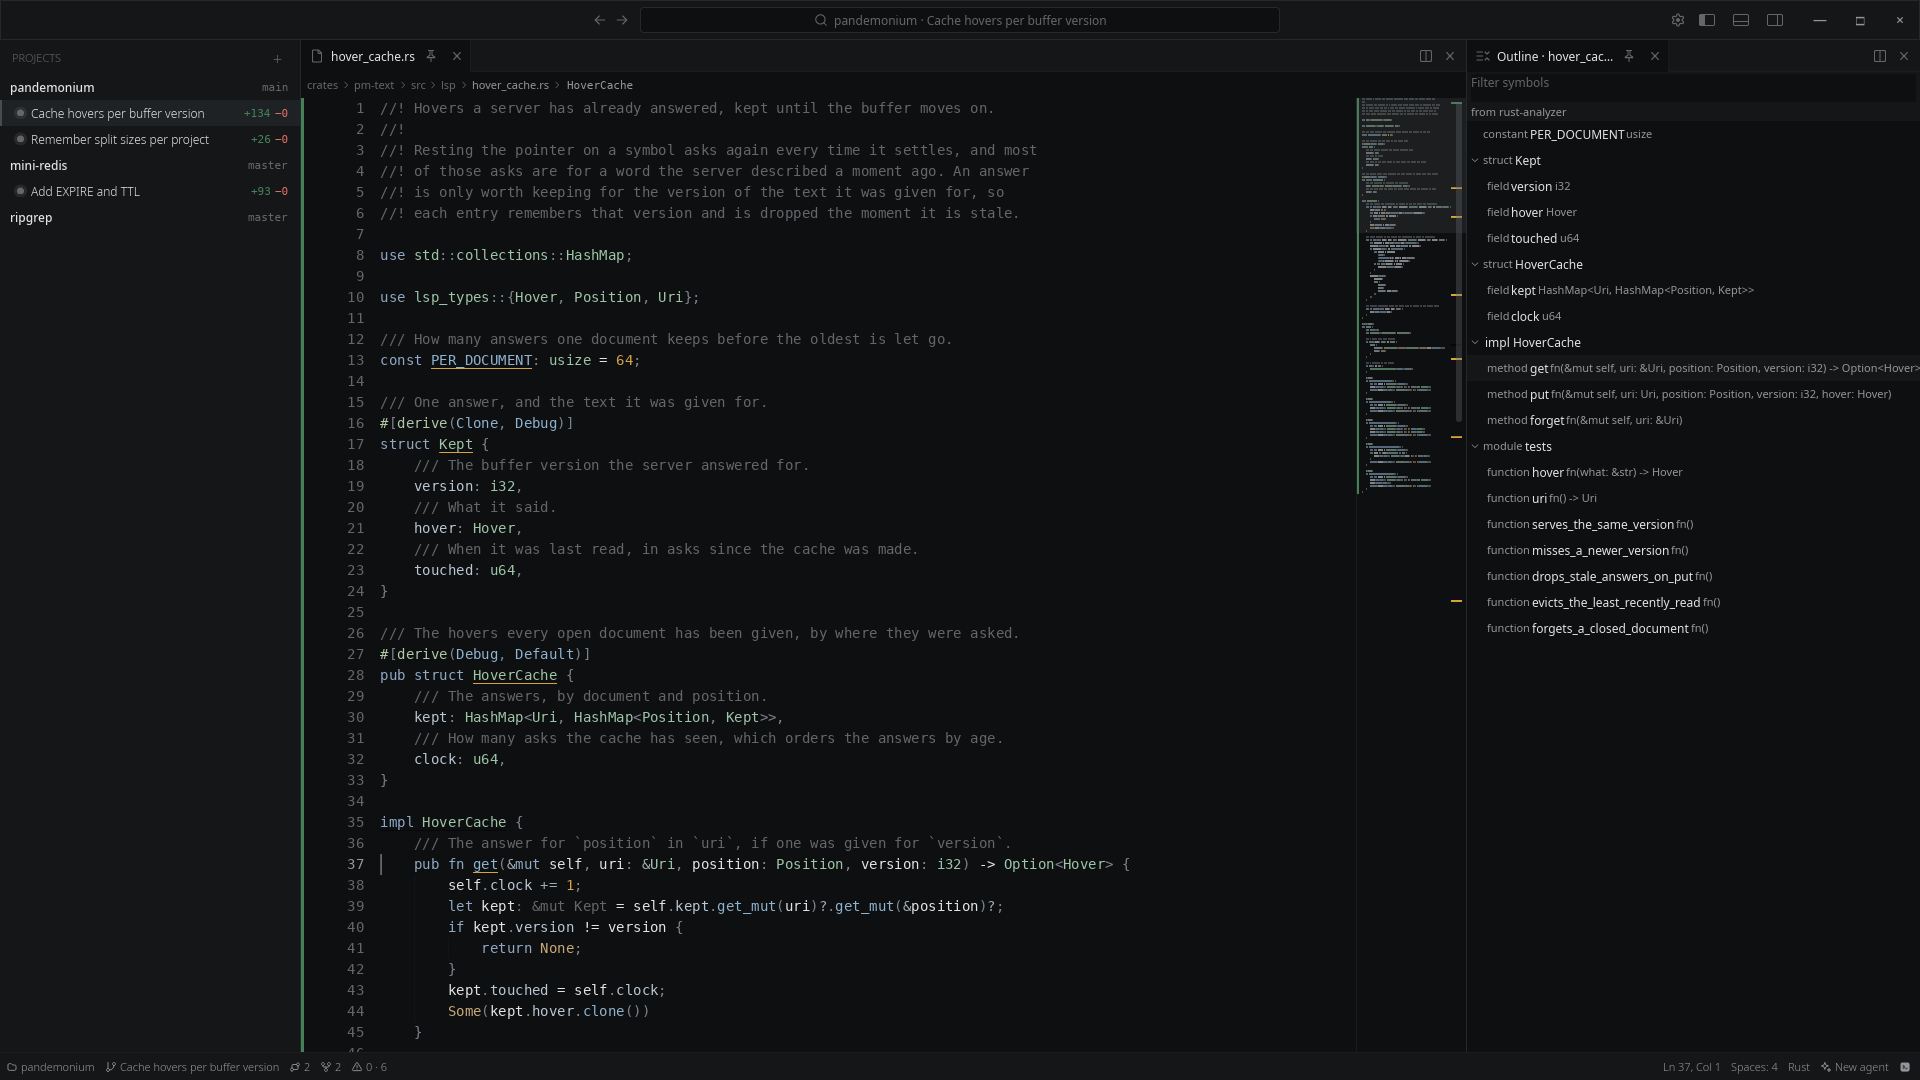This screenshot has height=1080, width=1920.
Task: Jump to method forget in outline
Action: pyautogui.click(x=1692, y=420)
